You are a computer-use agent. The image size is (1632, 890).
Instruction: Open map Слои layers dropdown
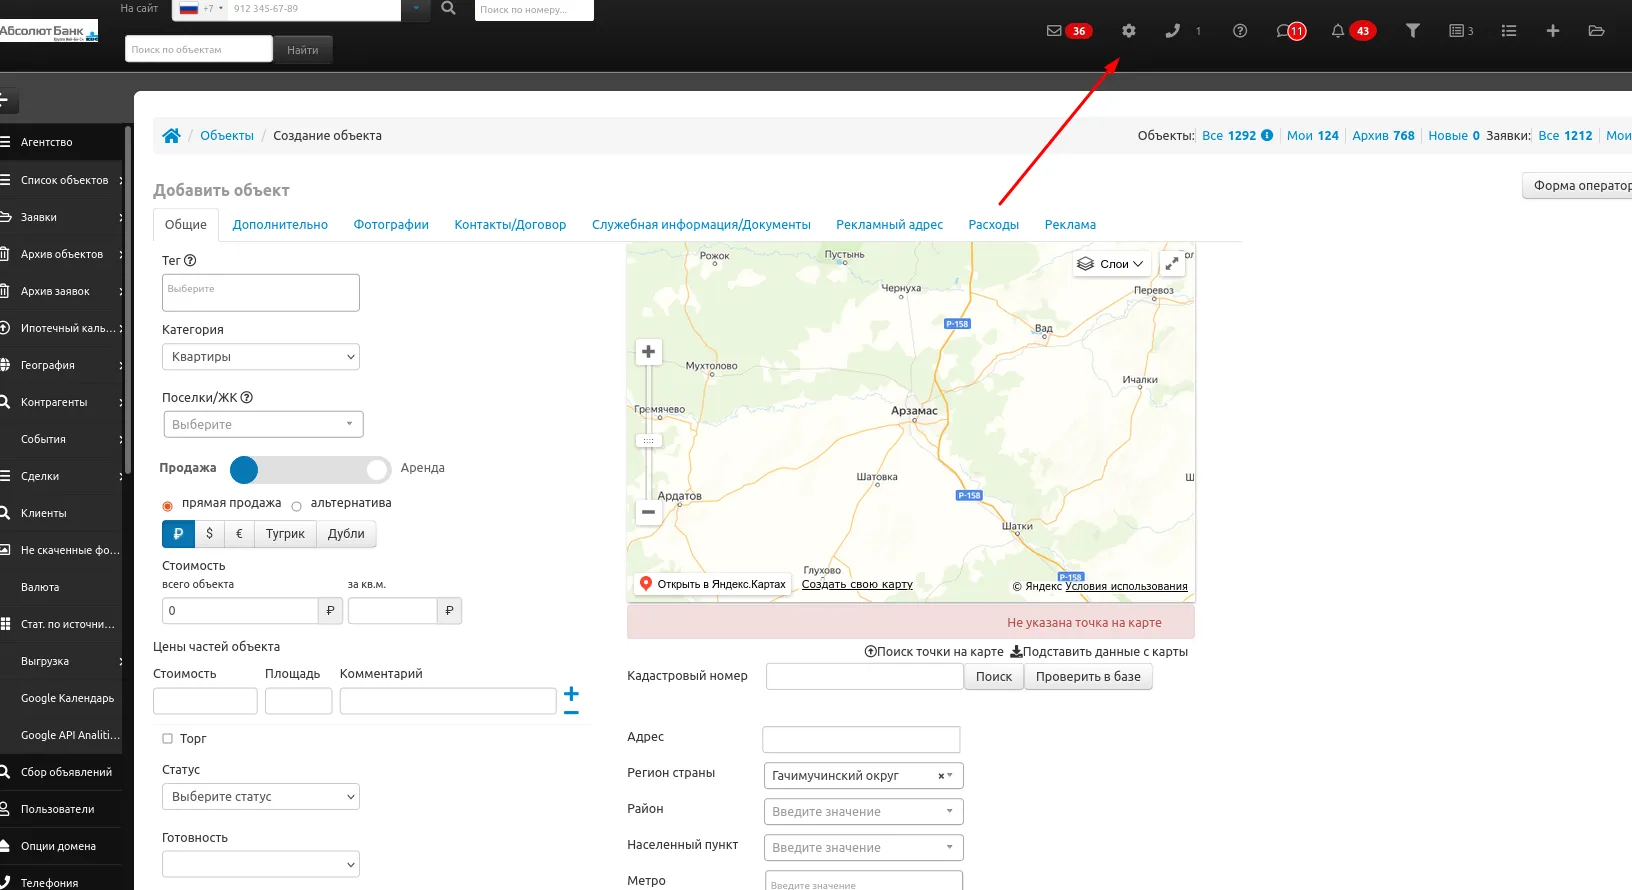(1111, 264)
